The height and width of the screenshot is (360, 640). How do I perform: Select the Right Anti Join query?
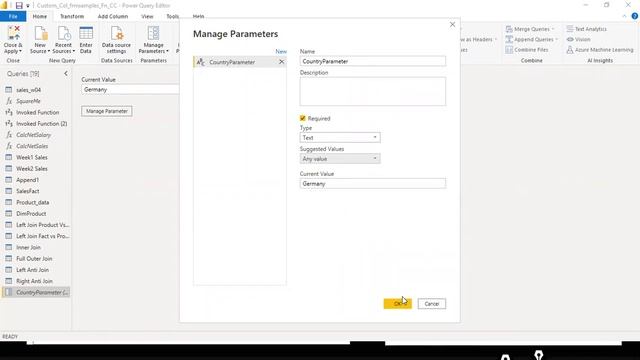click(36, 281)
